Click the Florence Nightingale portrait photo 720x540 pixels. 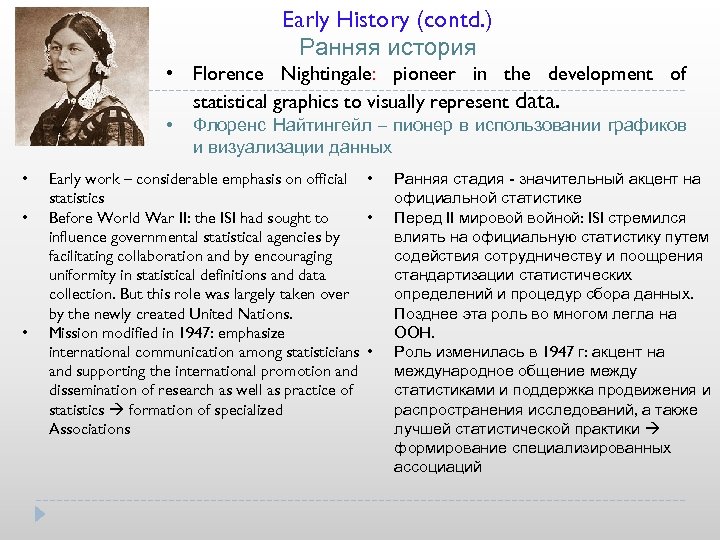click(x=81, y=77)
